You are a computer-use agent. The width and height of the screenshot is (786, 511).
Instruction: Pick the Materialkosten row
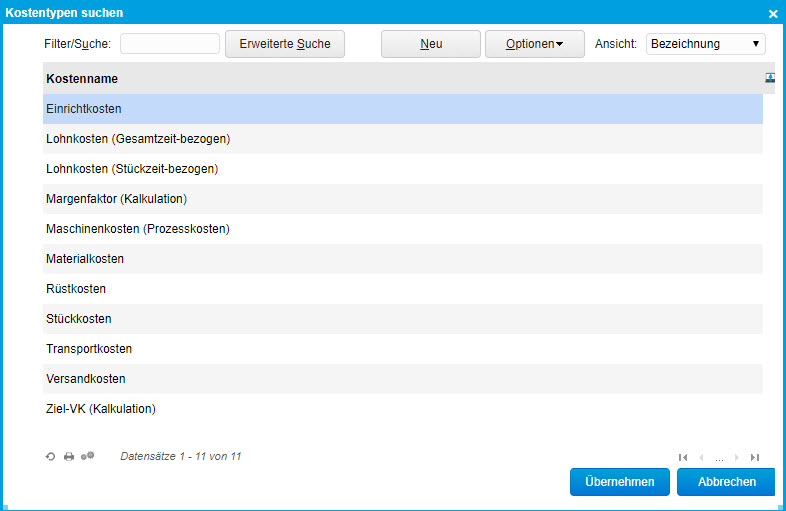[x=403, y=259]
